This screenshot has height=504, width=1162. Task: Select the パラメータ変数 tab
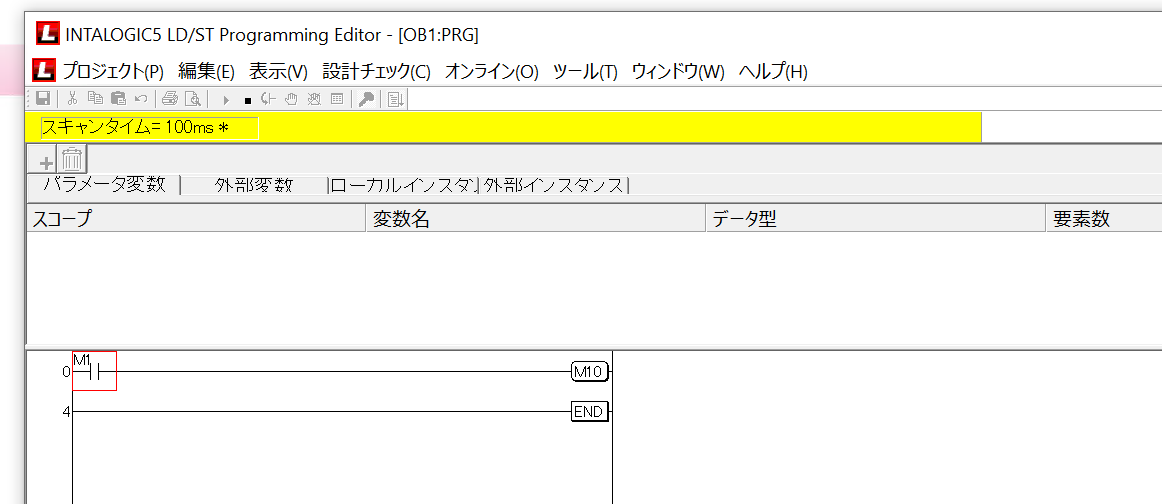(104, 185)
